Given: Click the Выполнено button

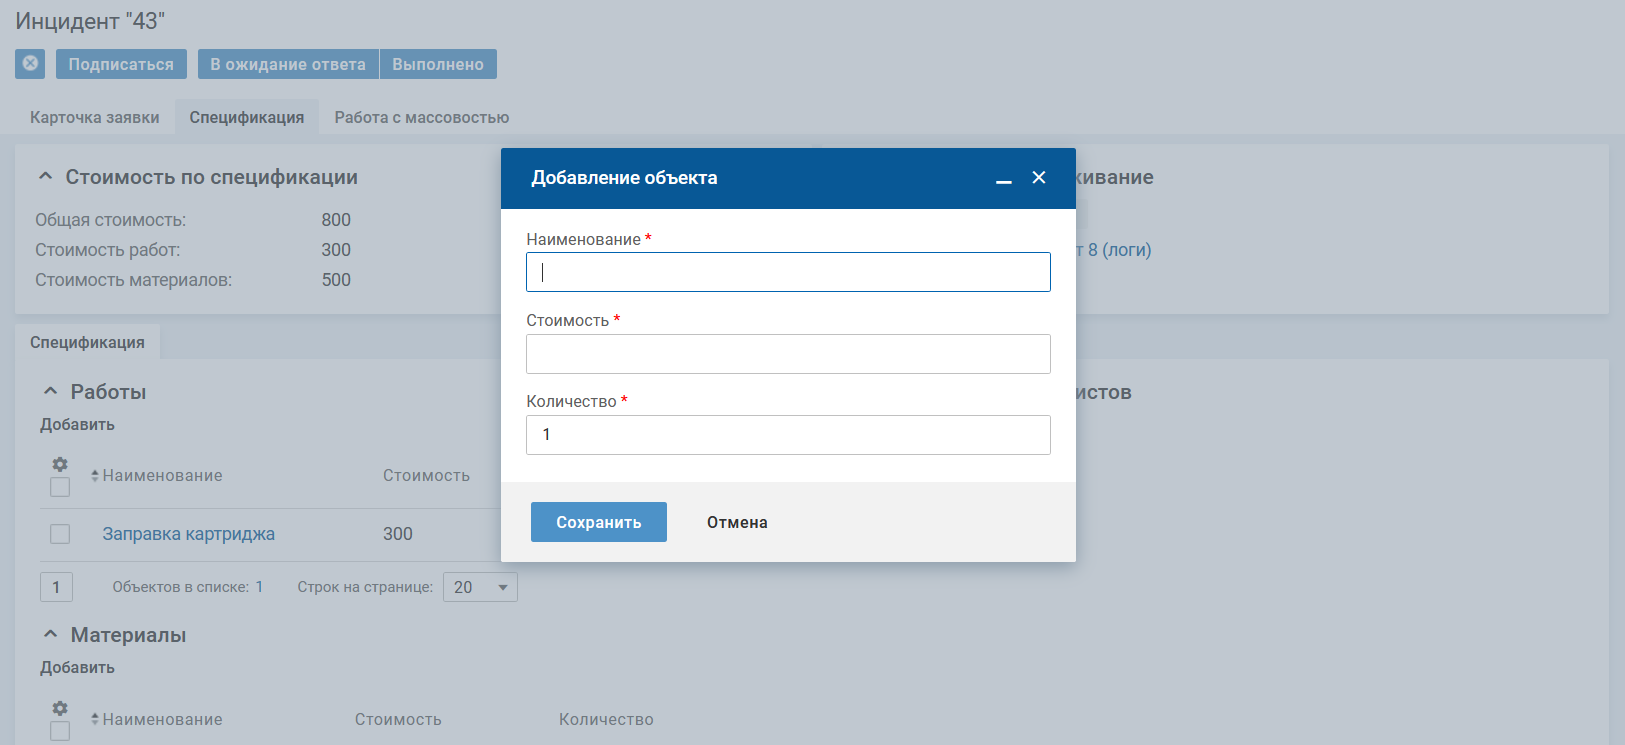Looking at the screenshot, I should 438,64.
